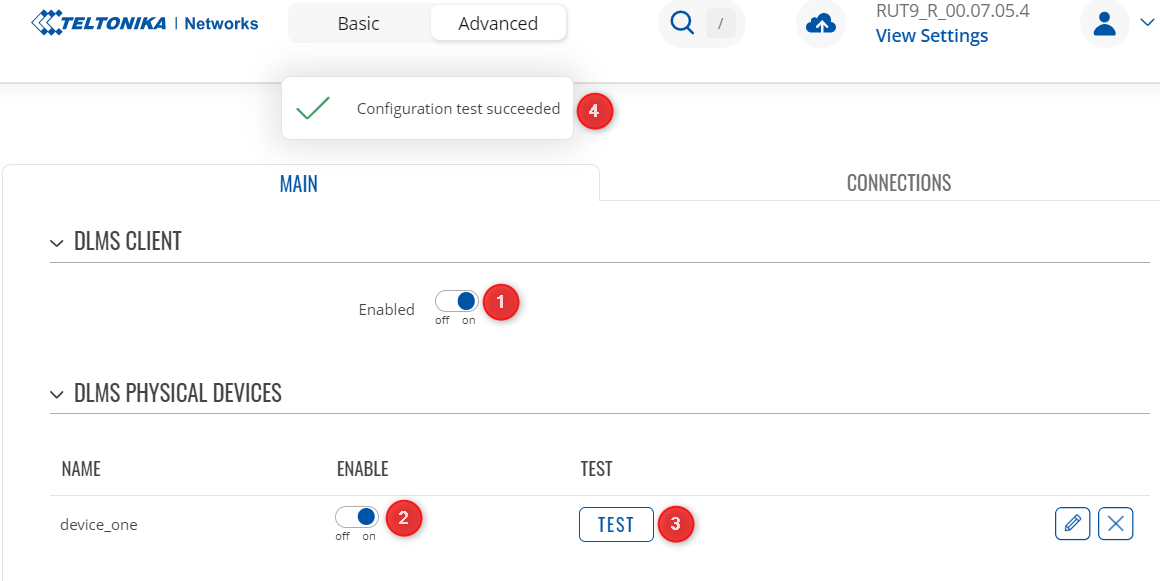Expand the user account dropdown arrow
Screen dimensions: 1160x581
coord(1147,23)
